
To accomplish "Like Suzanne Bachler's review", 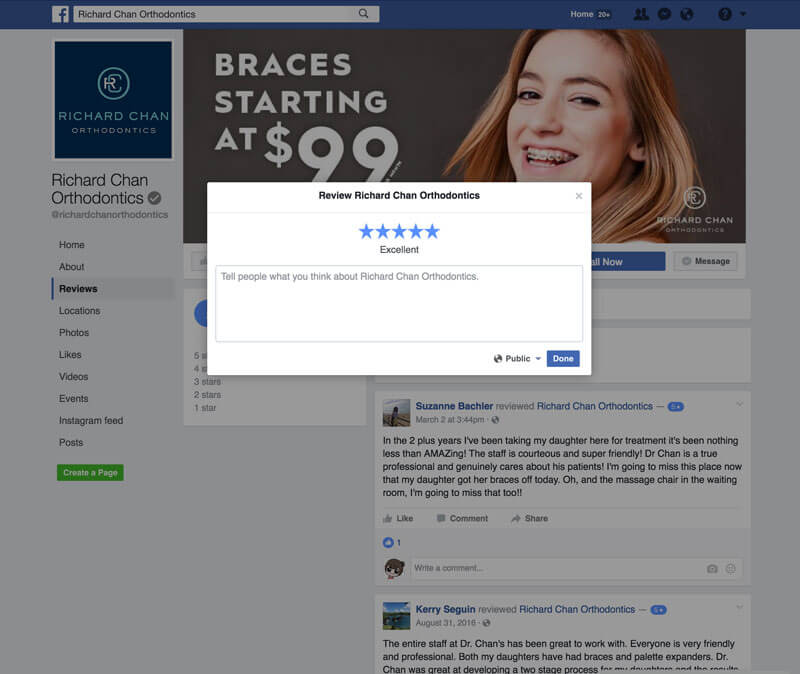I will pos(398,518).
